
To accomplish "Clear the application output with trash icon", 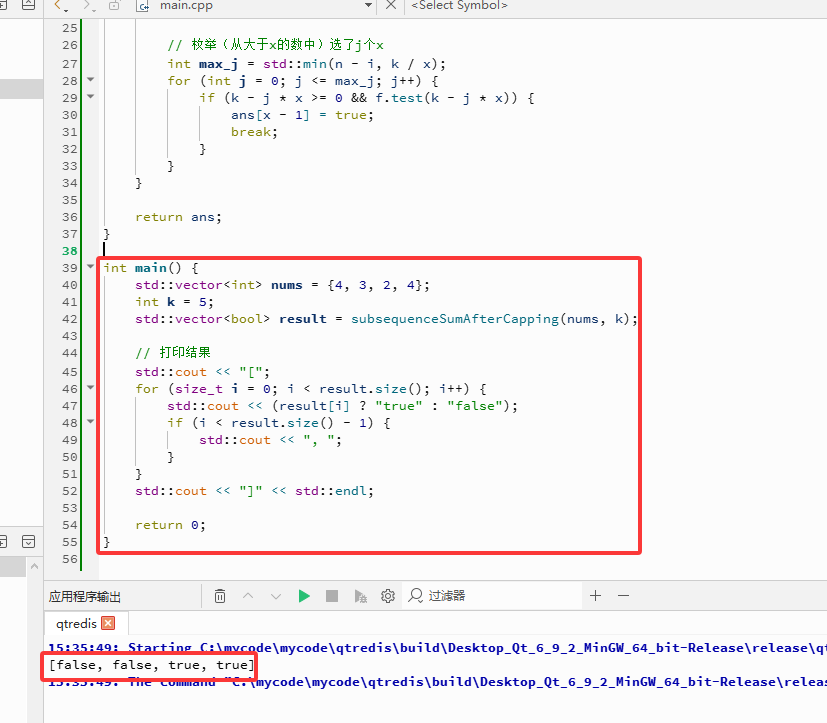I will pos(220,596).
